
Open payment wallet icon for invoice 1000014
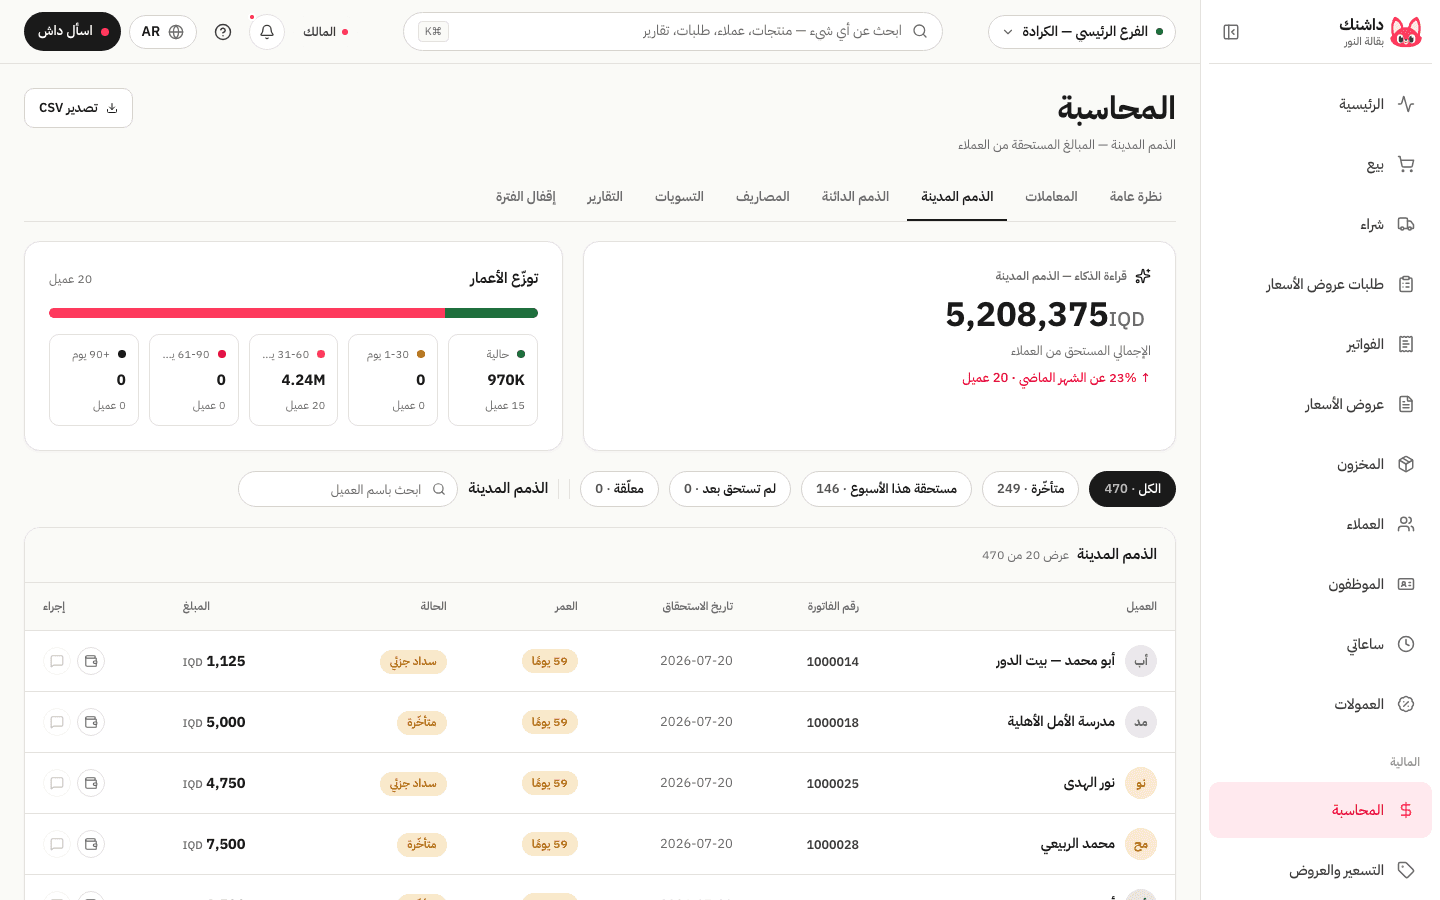click(x=91, y=661)
